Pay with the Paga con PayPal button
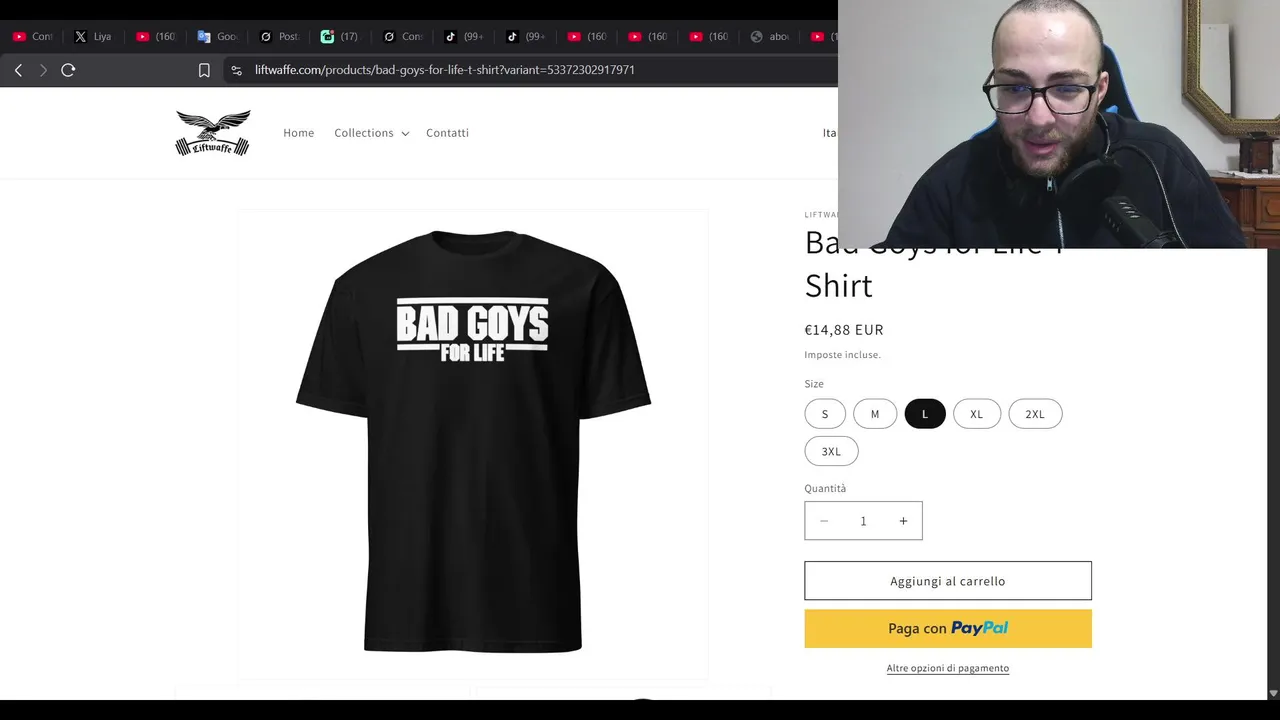The width and height of the screenshot is (1280, 720). point(948,628)
